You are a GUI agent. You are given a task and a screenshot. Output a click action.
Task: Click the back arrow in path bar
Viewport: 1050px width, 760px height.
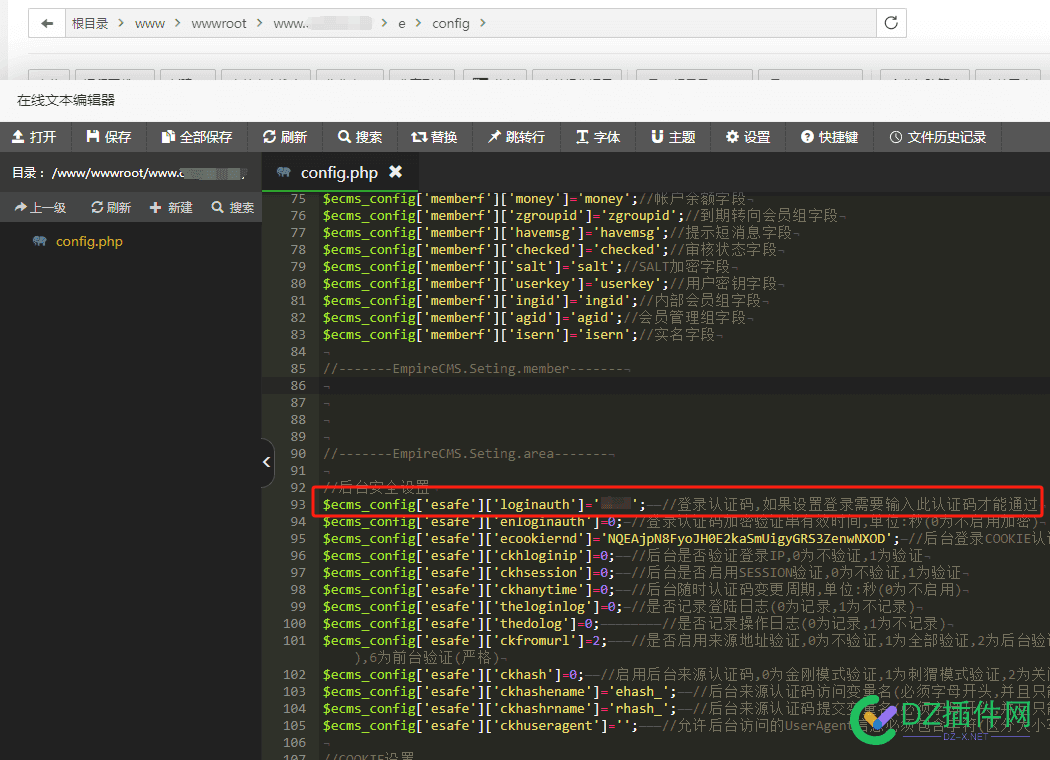47,23
